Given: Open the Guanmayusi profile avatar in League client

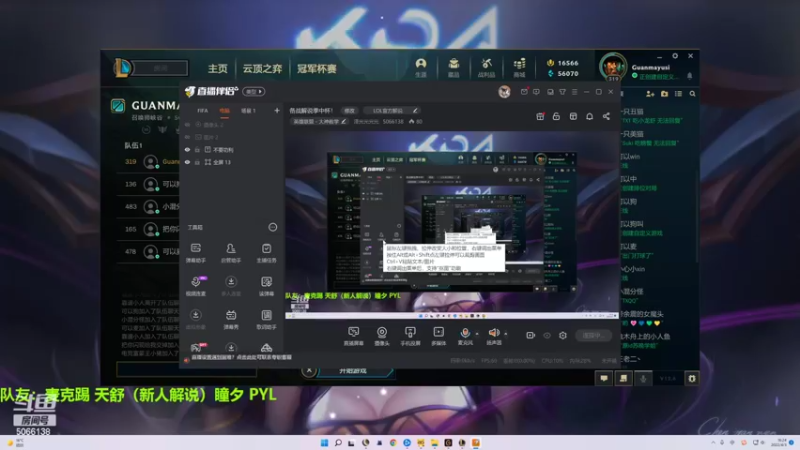Looking at the screenshot, I should [612, 67].
